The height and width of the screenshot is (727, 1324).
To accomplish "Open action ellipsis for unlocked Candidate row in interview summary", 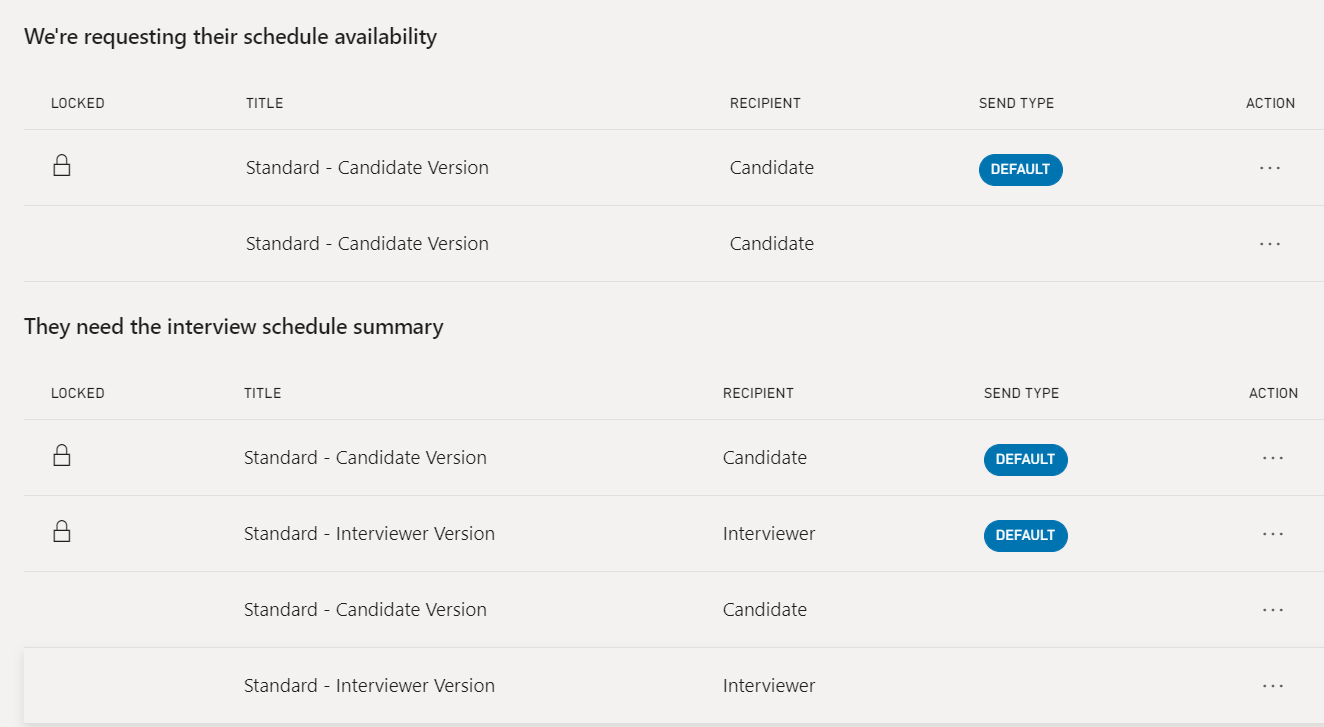I will click(1273, 610).
